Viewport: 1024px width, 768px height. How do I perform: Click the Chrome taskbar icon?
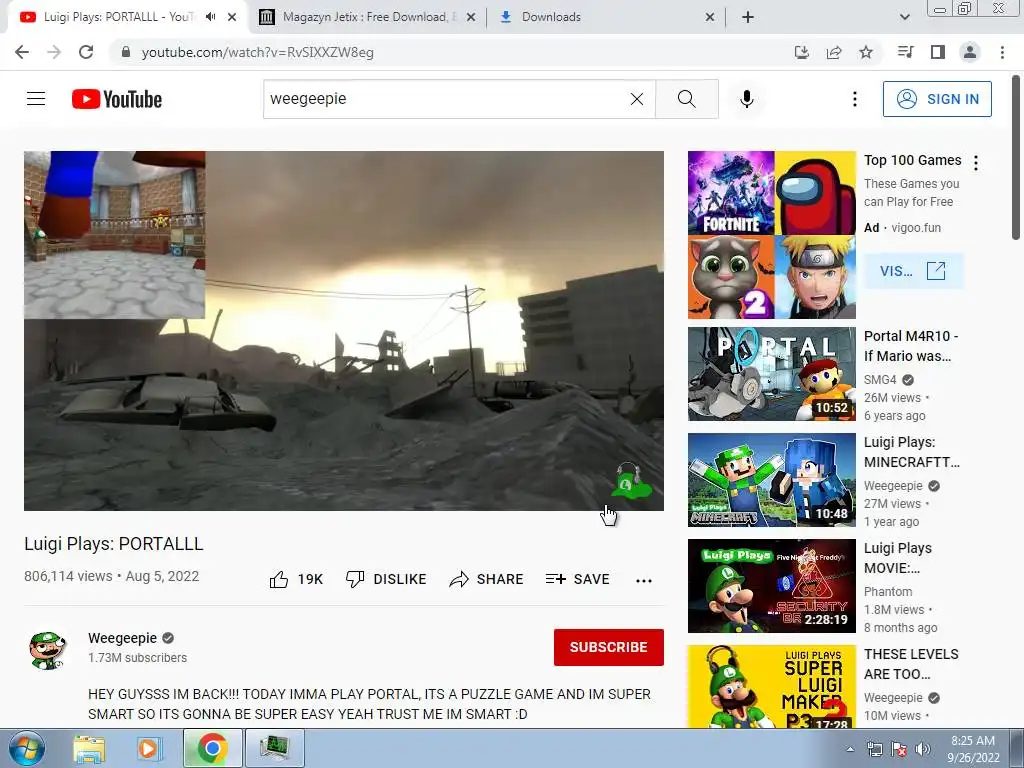click(213, 748)
